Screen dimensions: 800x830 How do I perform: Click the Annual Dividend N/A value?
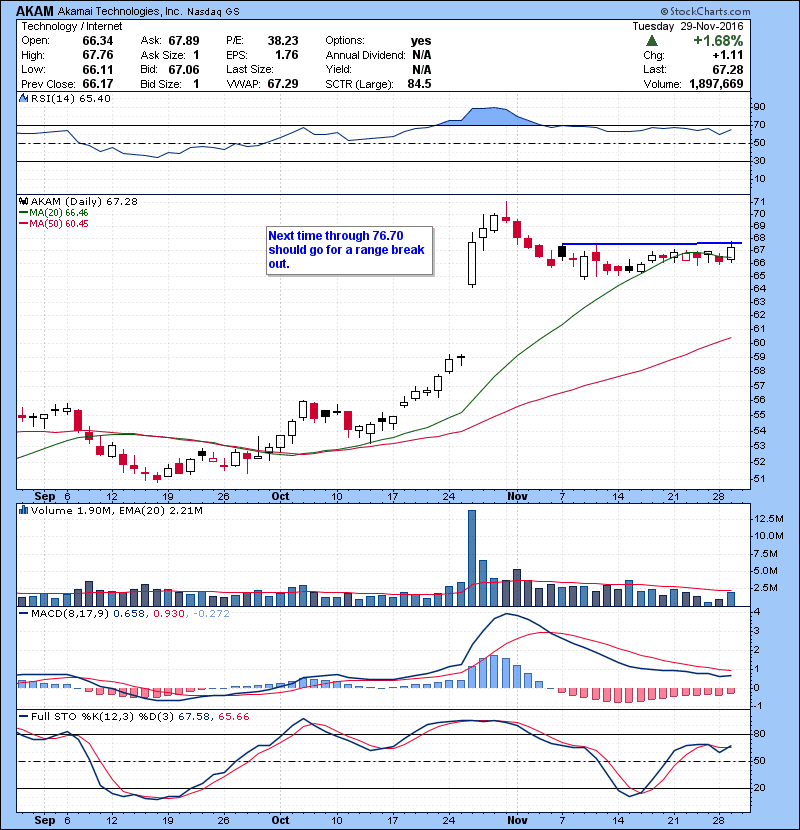point(421,55)
